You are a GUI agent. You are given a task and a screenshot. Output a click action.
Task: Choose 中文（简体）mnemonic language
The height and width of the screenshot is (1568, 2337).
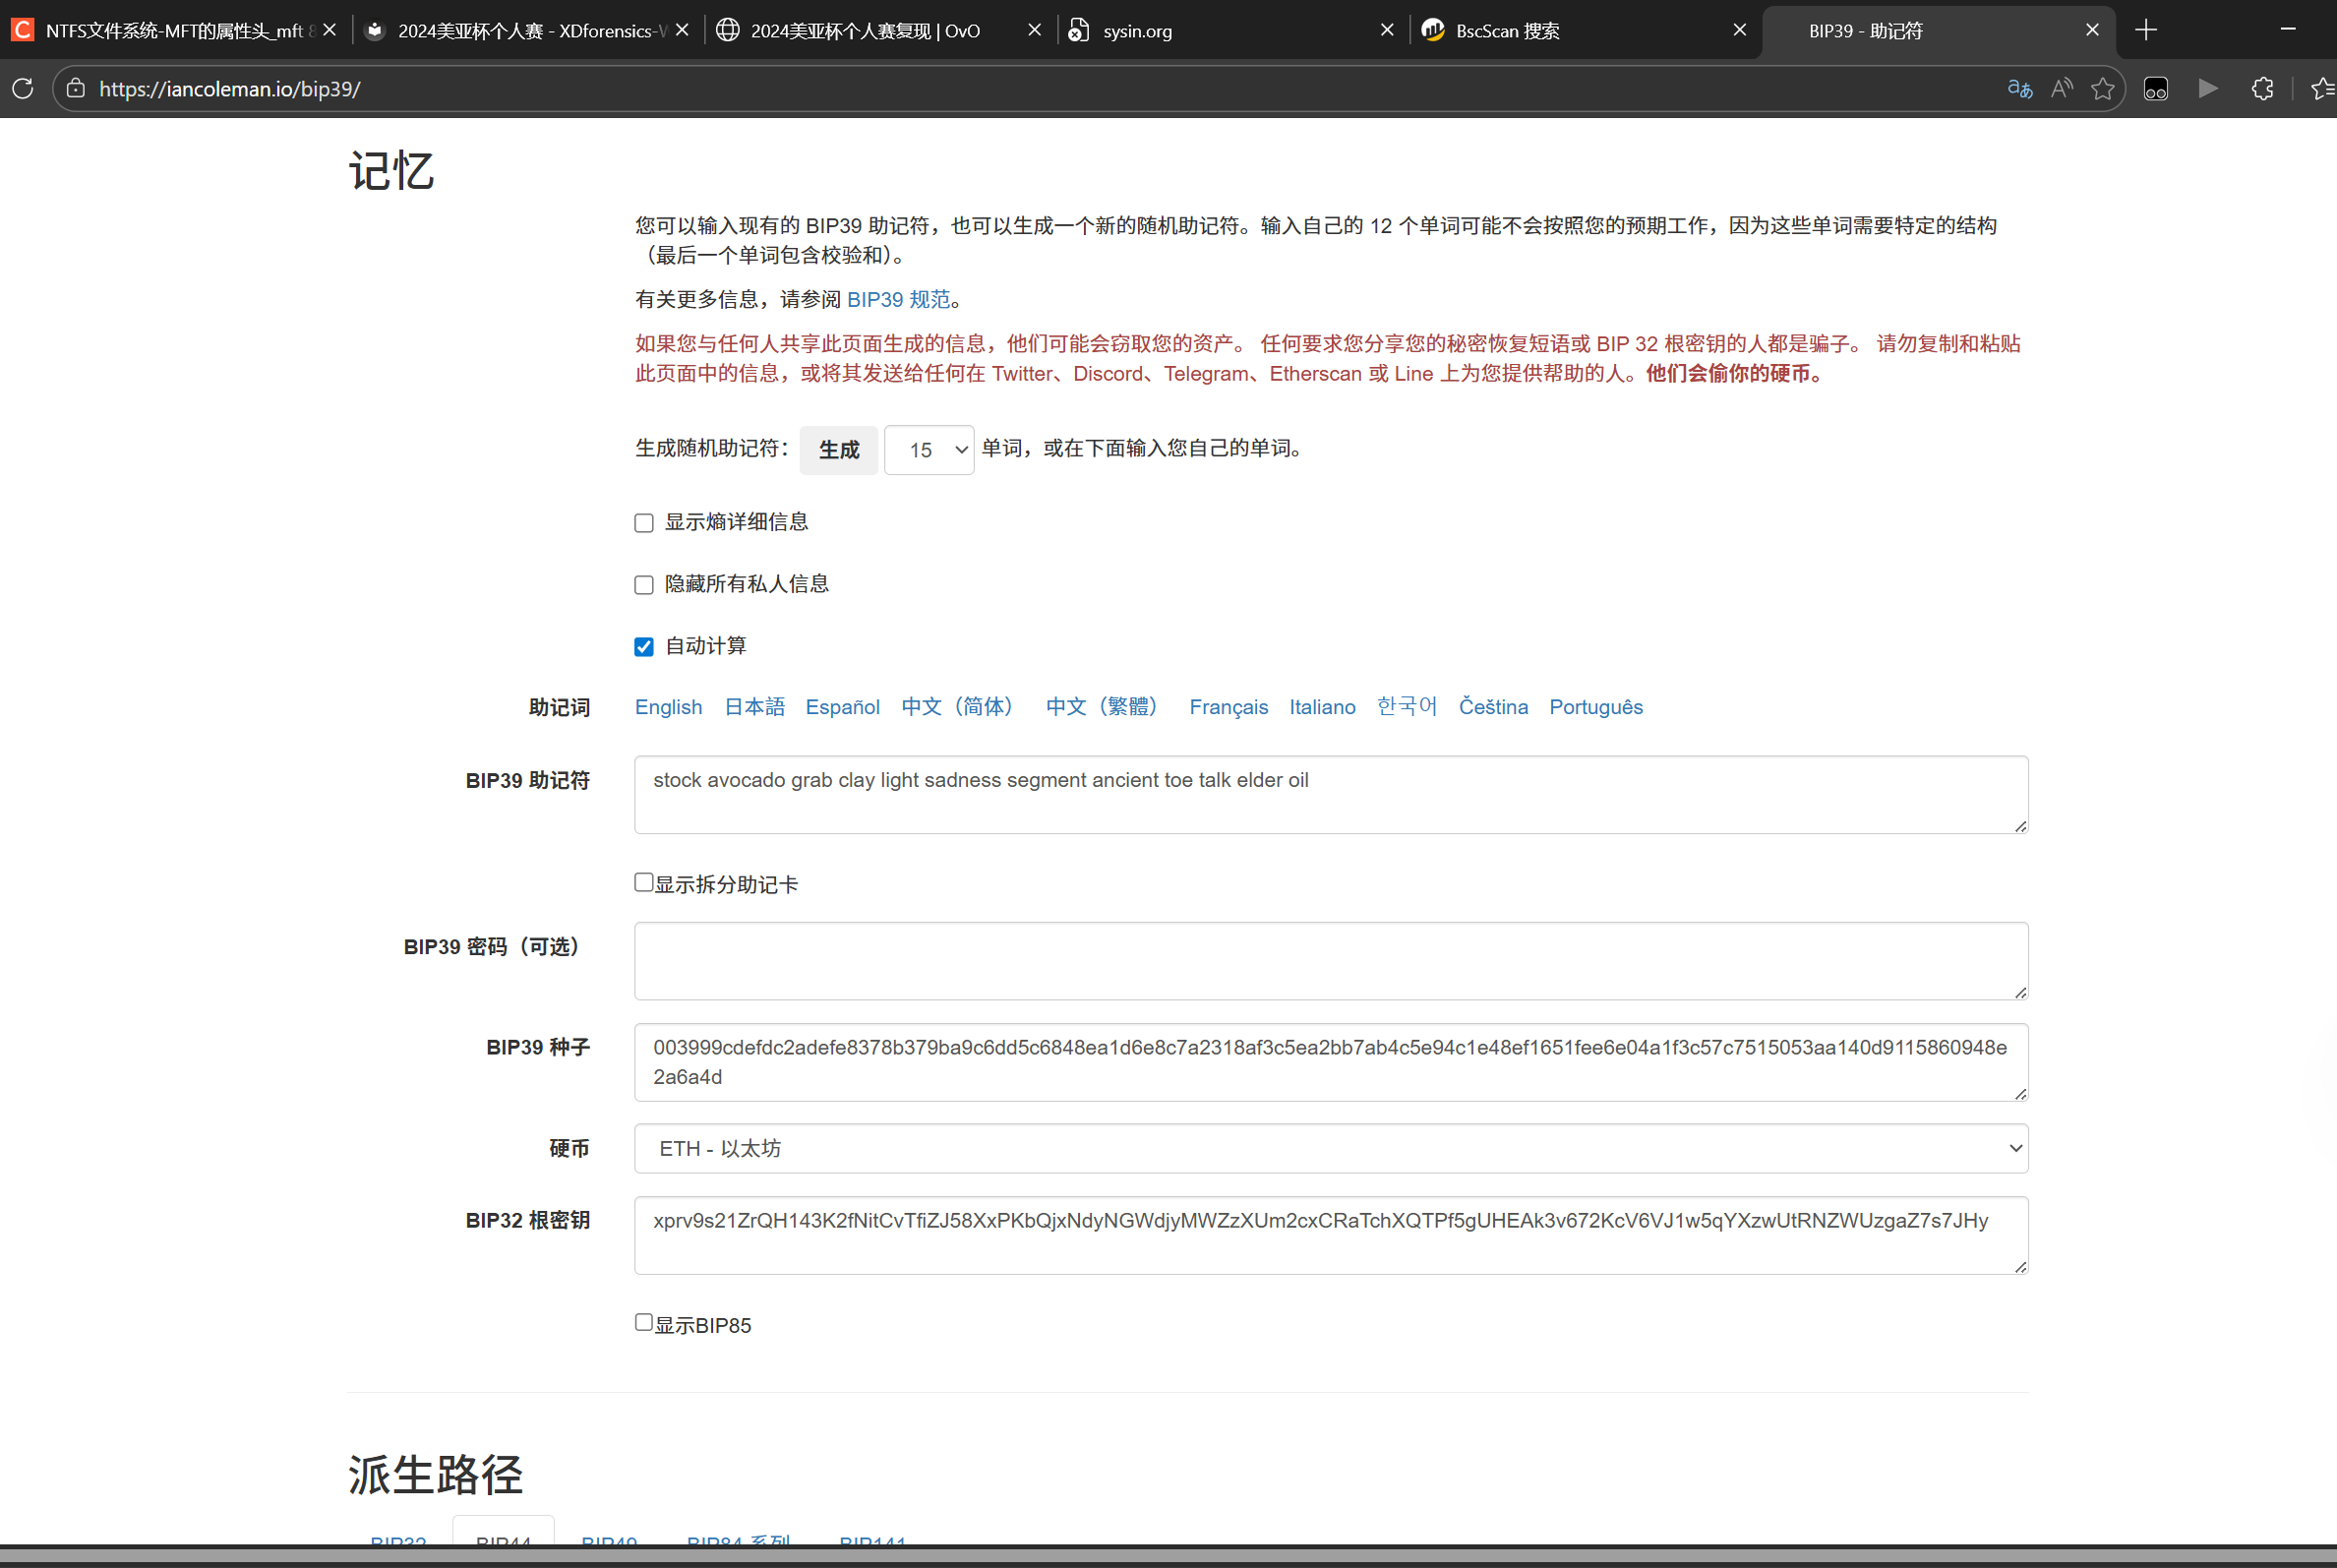[962, 707]
